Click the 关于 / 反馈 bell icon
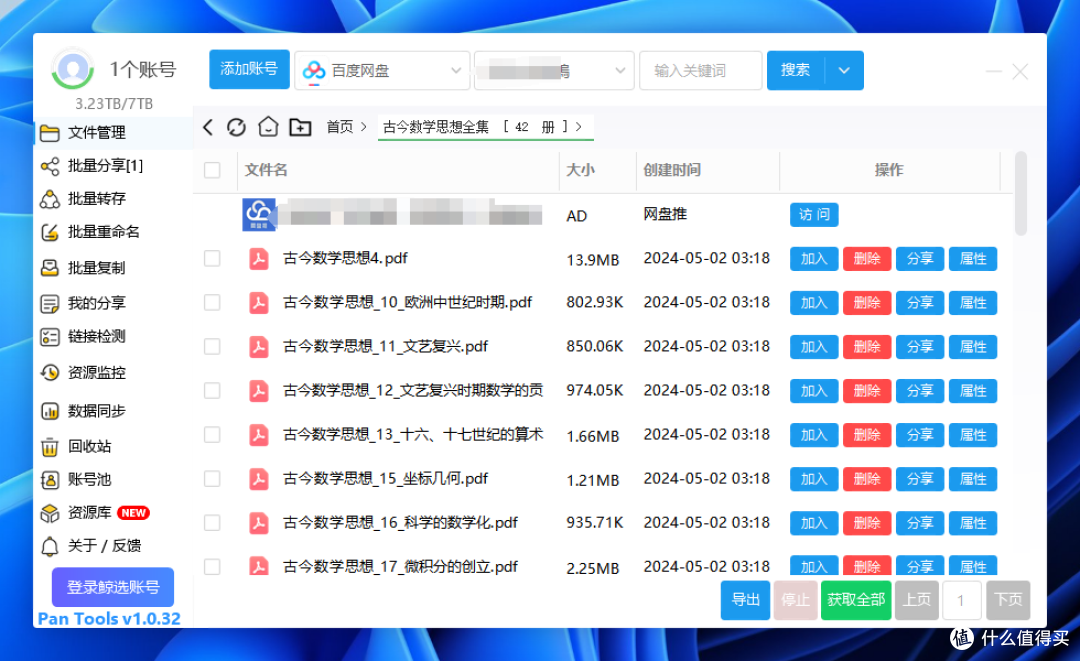The image size is (1080, 661). tap(50, 546)
